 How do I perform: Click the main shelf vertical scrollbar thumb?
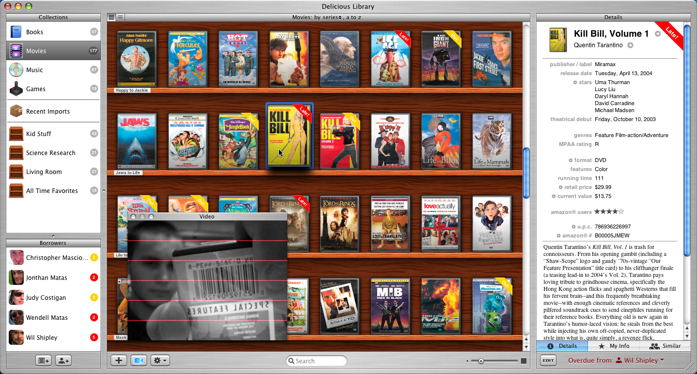coord(526,173)
